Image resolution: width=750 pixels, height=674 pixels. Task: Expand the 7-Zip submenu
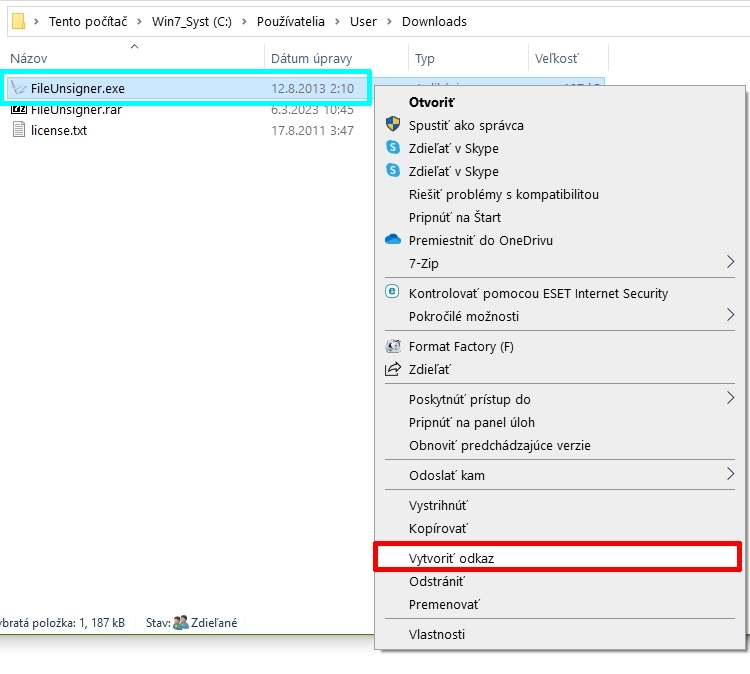[x=730, y=263]
